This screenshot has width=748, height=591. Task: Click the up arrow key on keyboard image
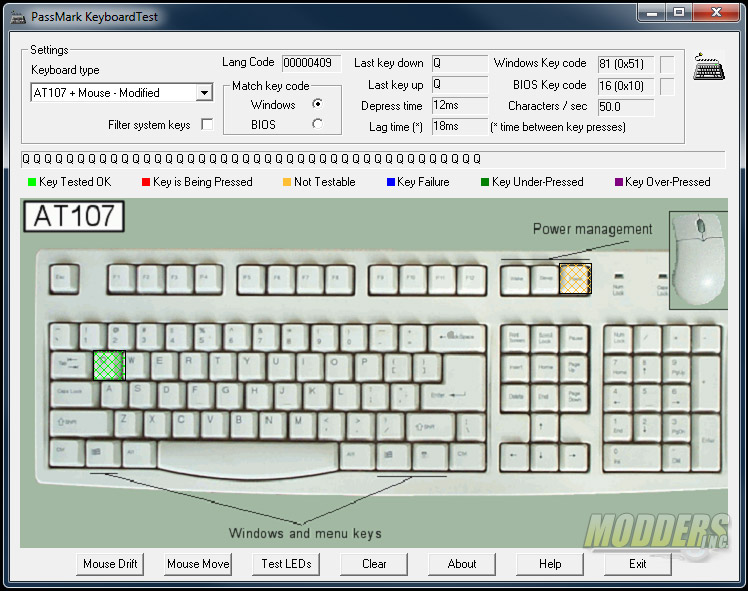click(544, 426)
